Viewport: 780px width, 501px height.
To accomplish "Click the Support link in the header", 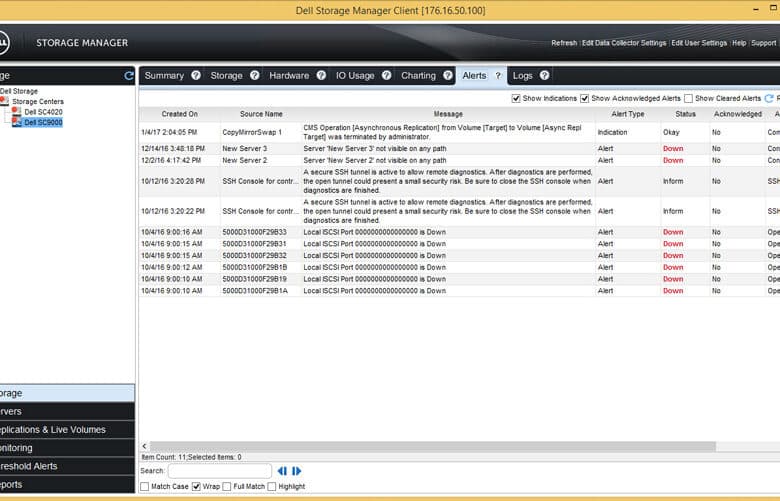I will pyautogui.click(x=764, y=43).
